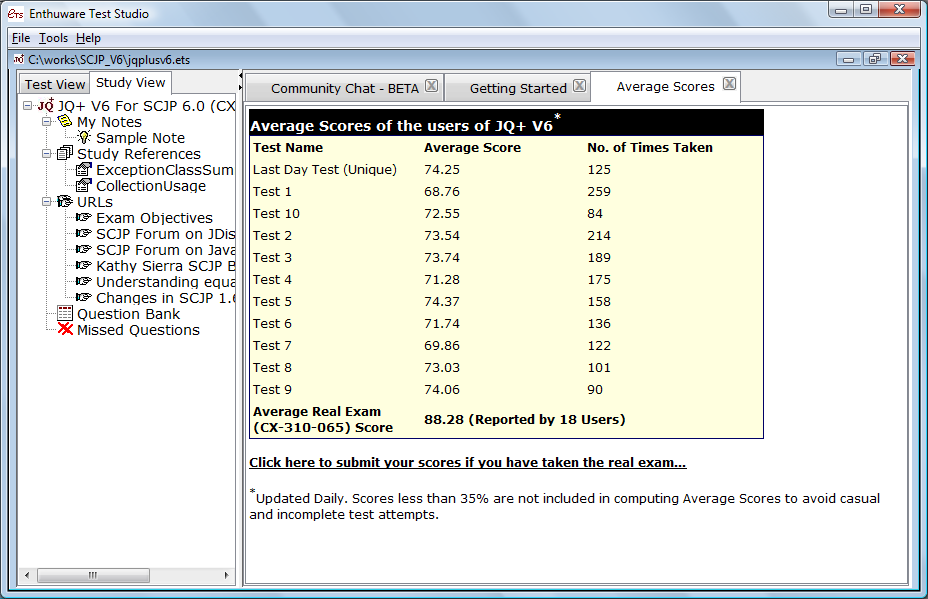Click the submit your real exam scores link

click(468, 462)
